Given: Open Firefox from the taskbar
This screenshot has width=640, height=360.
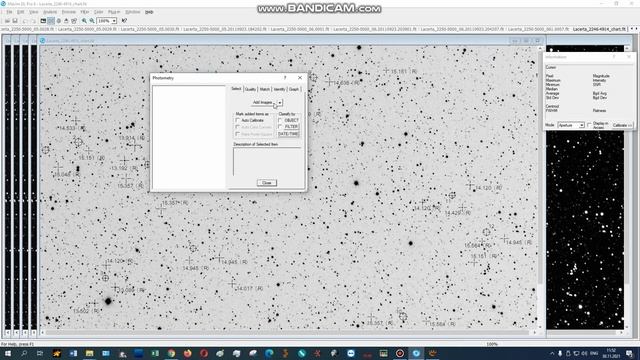Looking at the screenshot, I should click(x=187, y=353).
